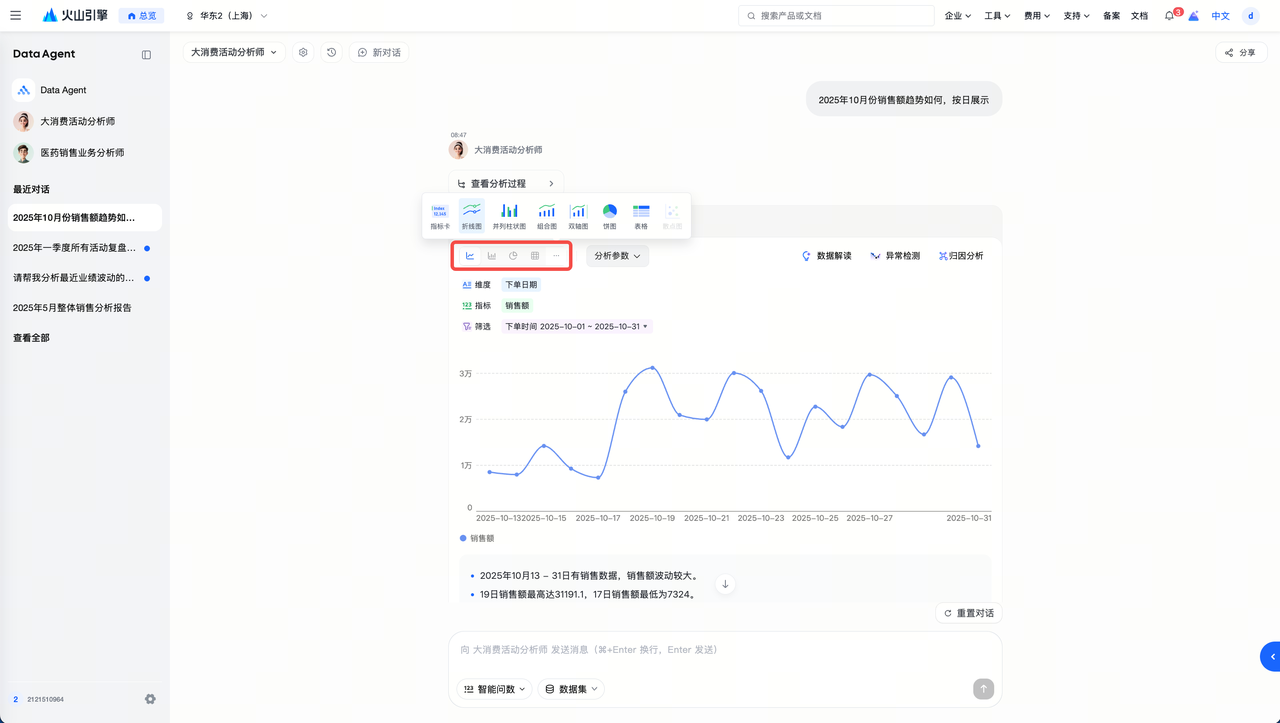The width and height of the screenshot is (1280, 723).
Task: Switch language via 中文
Action: pyautogui.click(x=1221, y=16)
